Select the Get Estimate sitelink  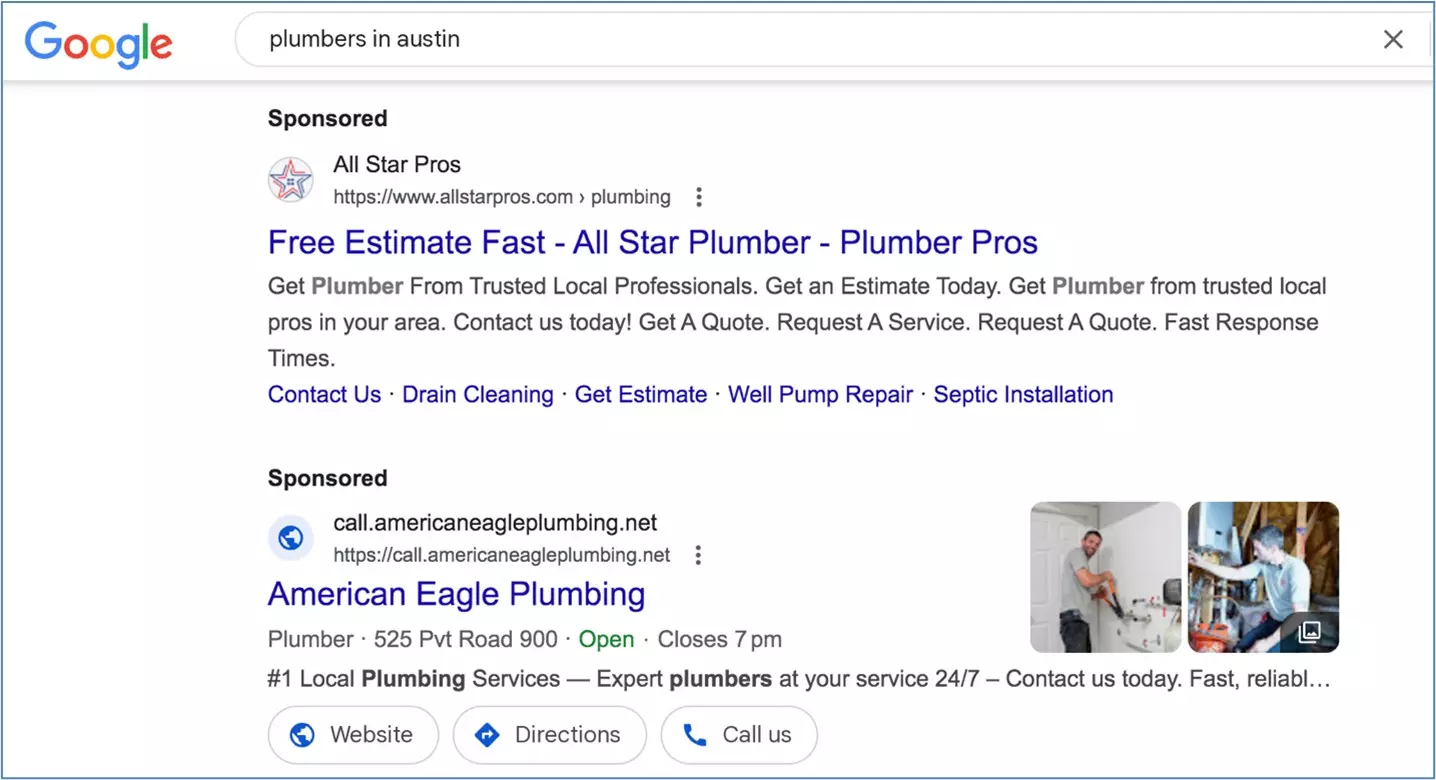tap(641, 395)
